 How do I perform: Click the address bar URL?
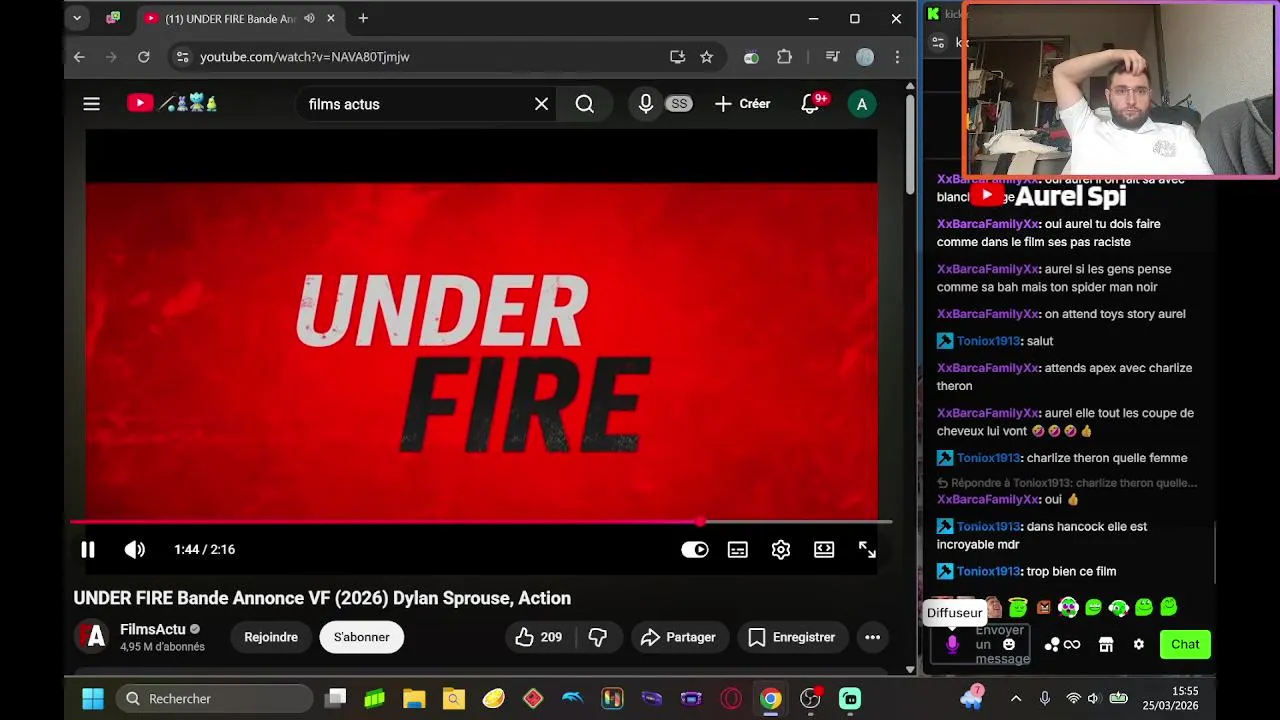(304, 57)
